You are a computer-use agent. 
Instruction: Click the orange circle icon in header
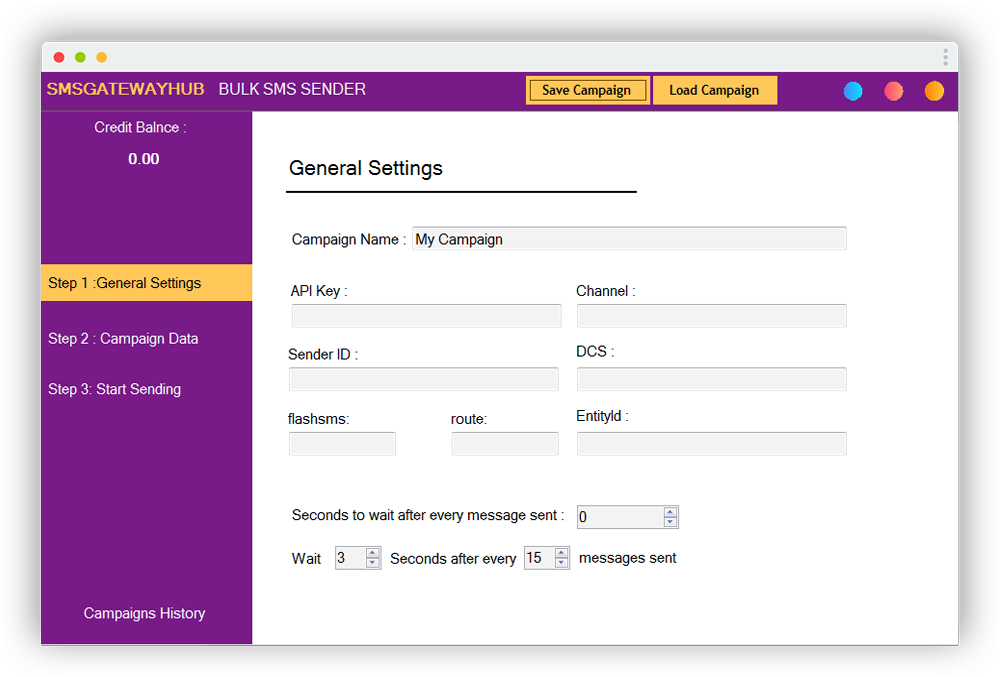click(934, 91)
